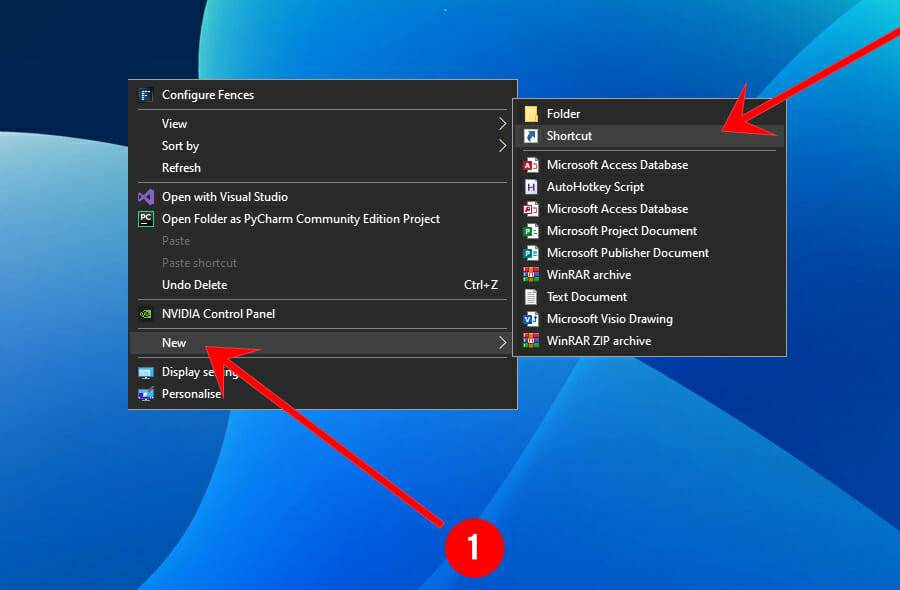Click the Microsoft Publisher Document icon

click(530, 253)
